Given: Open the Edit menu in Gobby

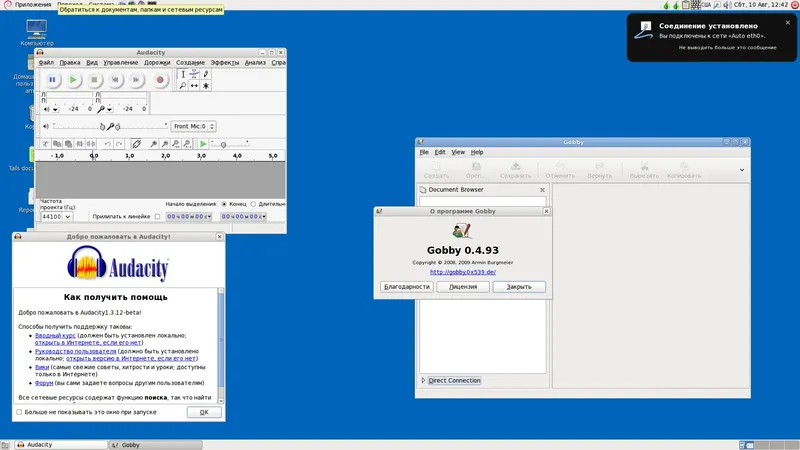Looking at the screenshot, I should [440, 152].
